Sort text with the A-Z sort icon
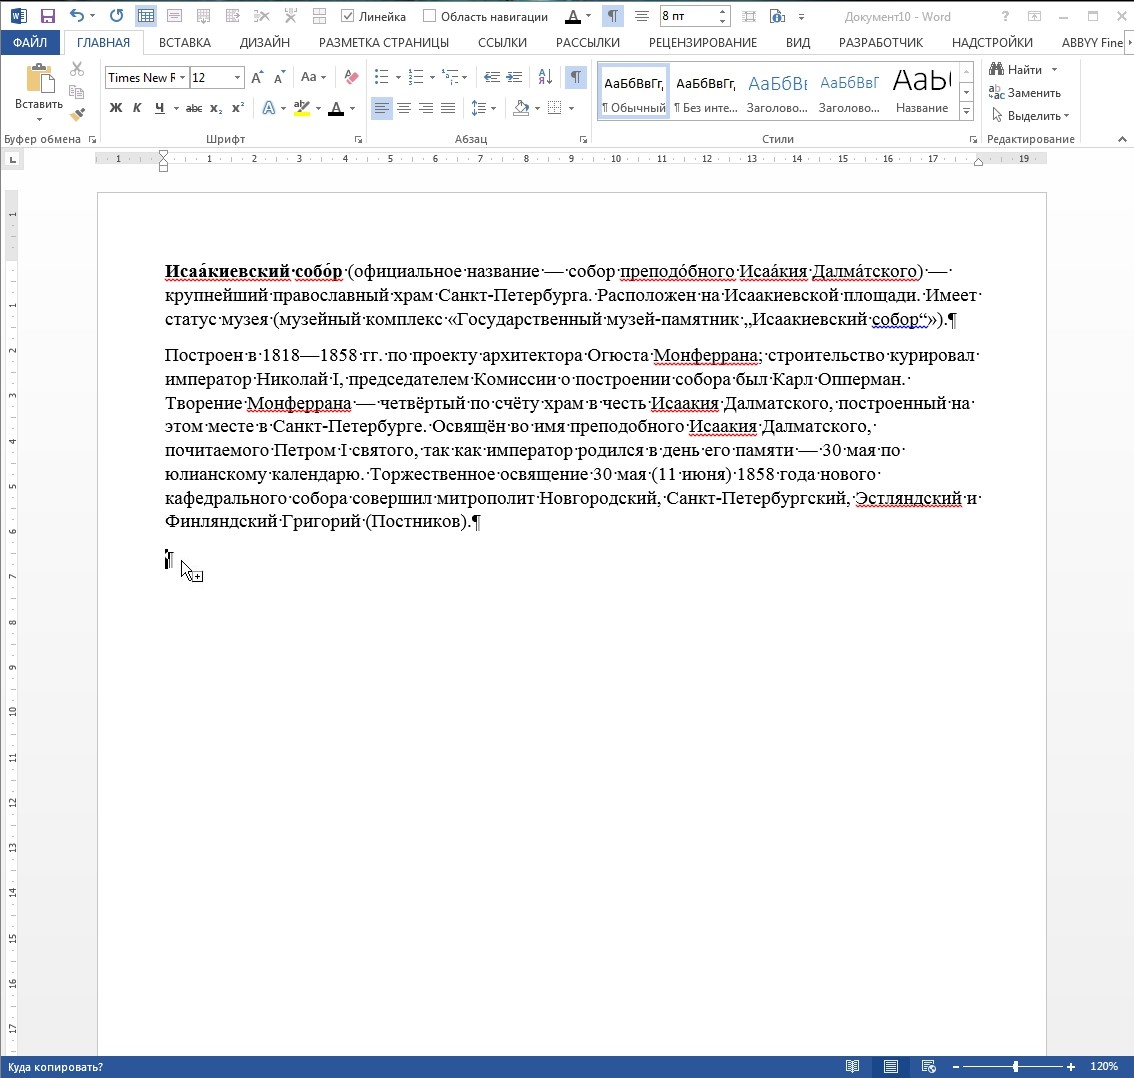1134x1078 pixels. click(x=545, y=77)
